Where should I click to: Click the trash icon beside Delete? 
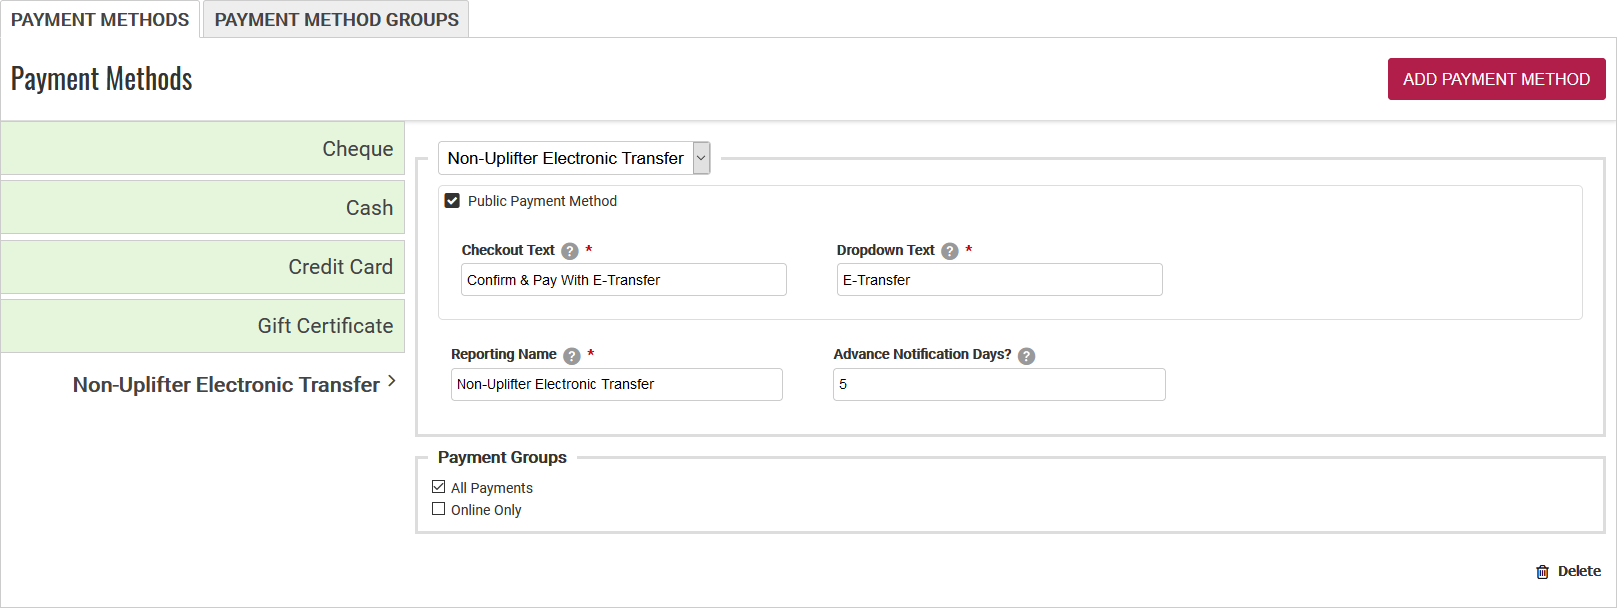(1541, 571)
